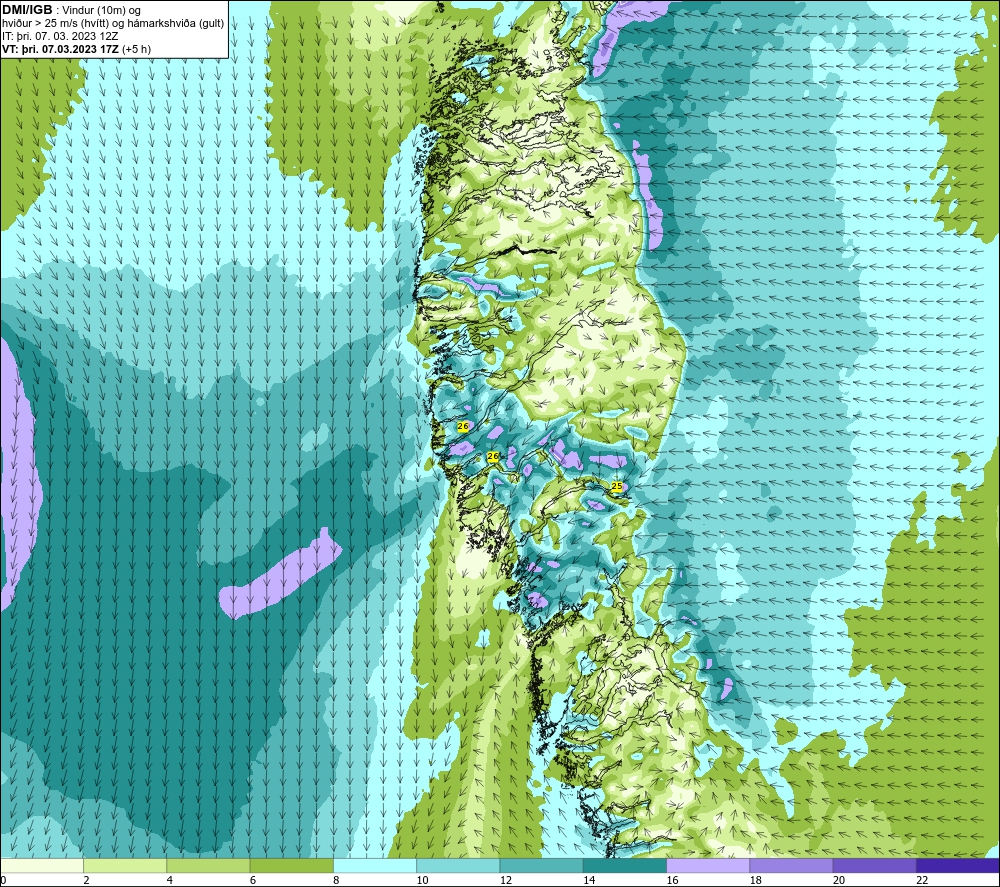This screenshot has width=1000, height=887.
Task: Click the 'VT: þri. 07.03.2023 17Z' line
Action: [x=60, y=49]
